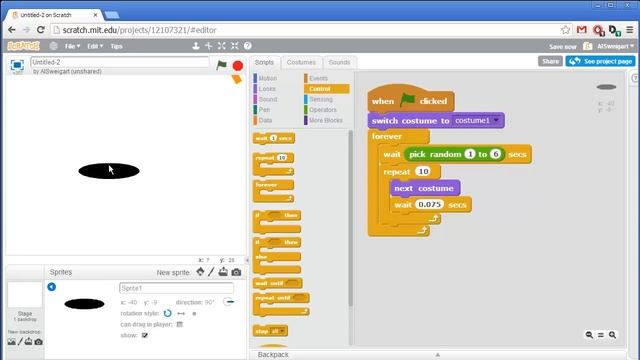Viewport: 640px width, 360px height.
Task: Stop the project with red stop sign
Action: [x=238, y=65]
